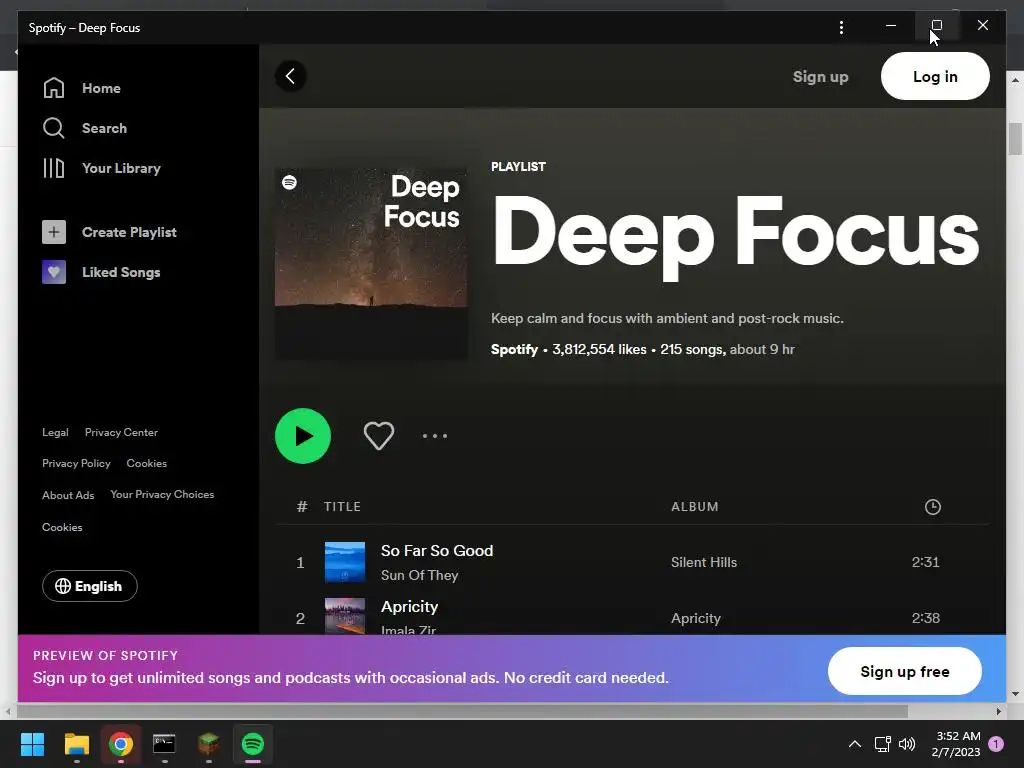1024x768 pixels.
Task: Open artist Sun Of They
Action: click(419, 575)
